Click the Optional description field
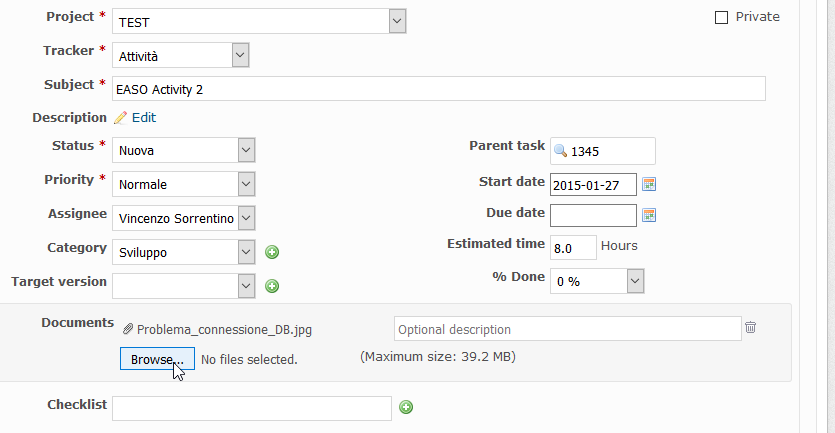The width and height of the screenshot is (835, 433). (568, 329)
